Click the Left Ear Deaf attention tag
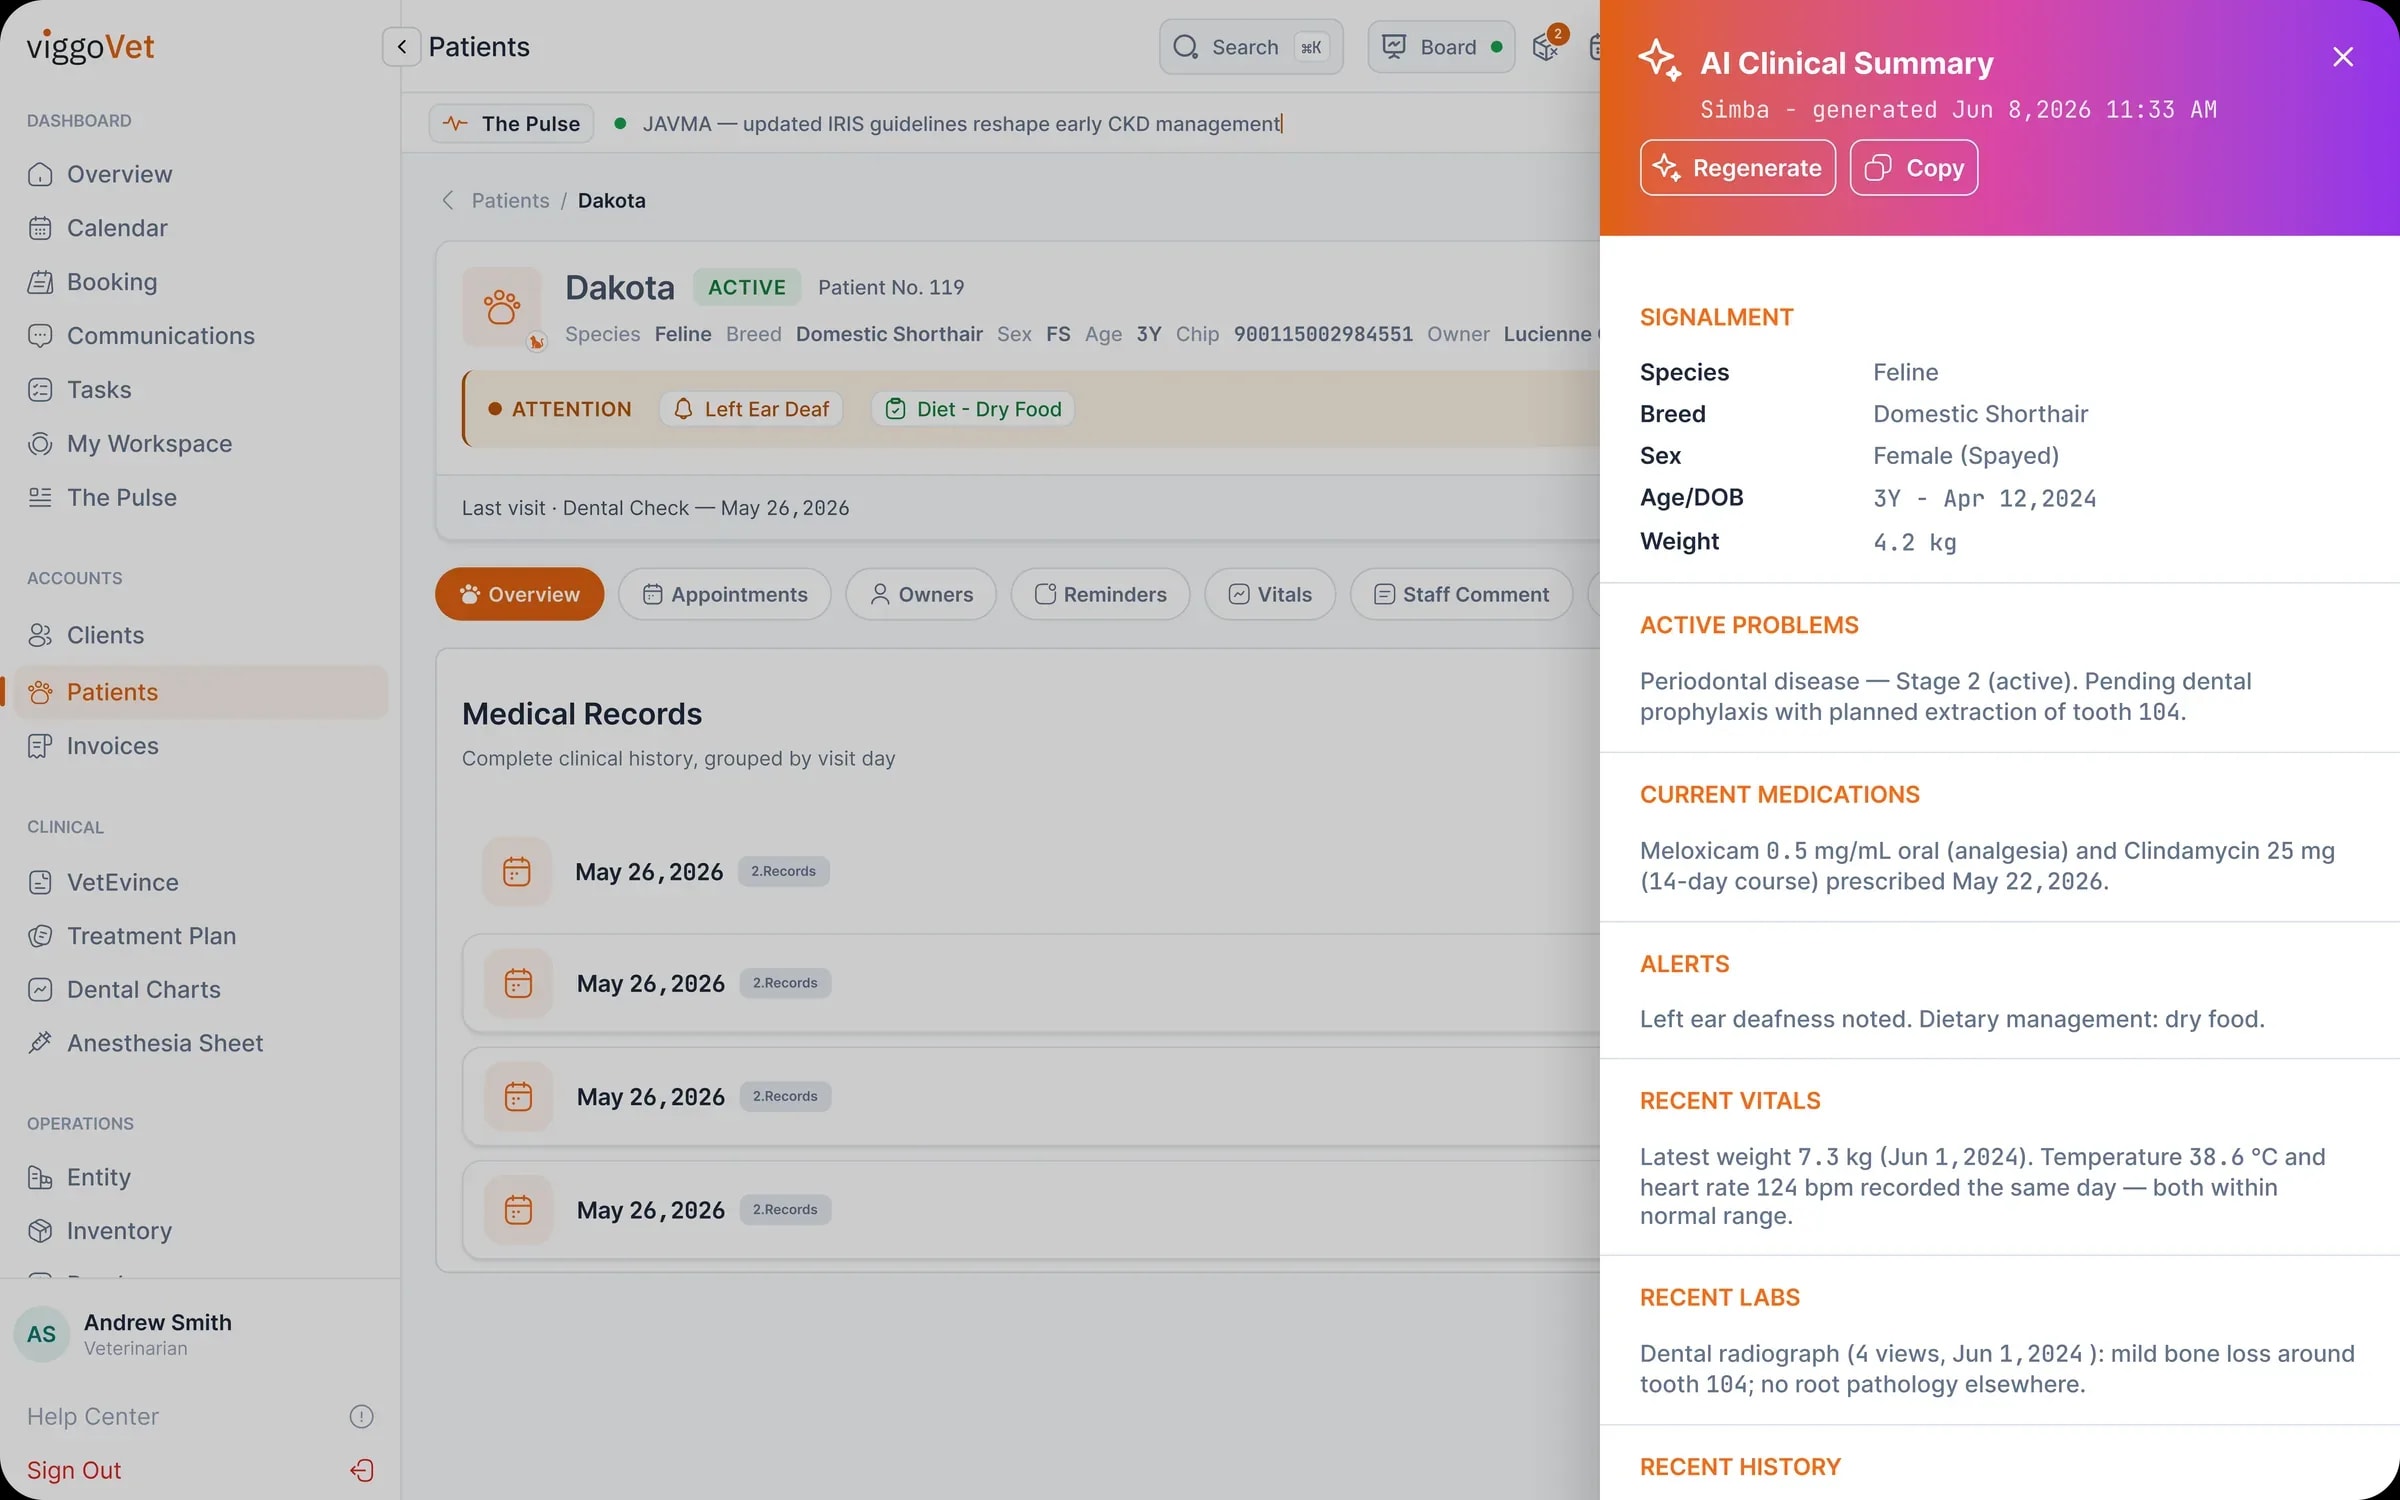Screen dimensions: 2400x1500 click(752, 409)
